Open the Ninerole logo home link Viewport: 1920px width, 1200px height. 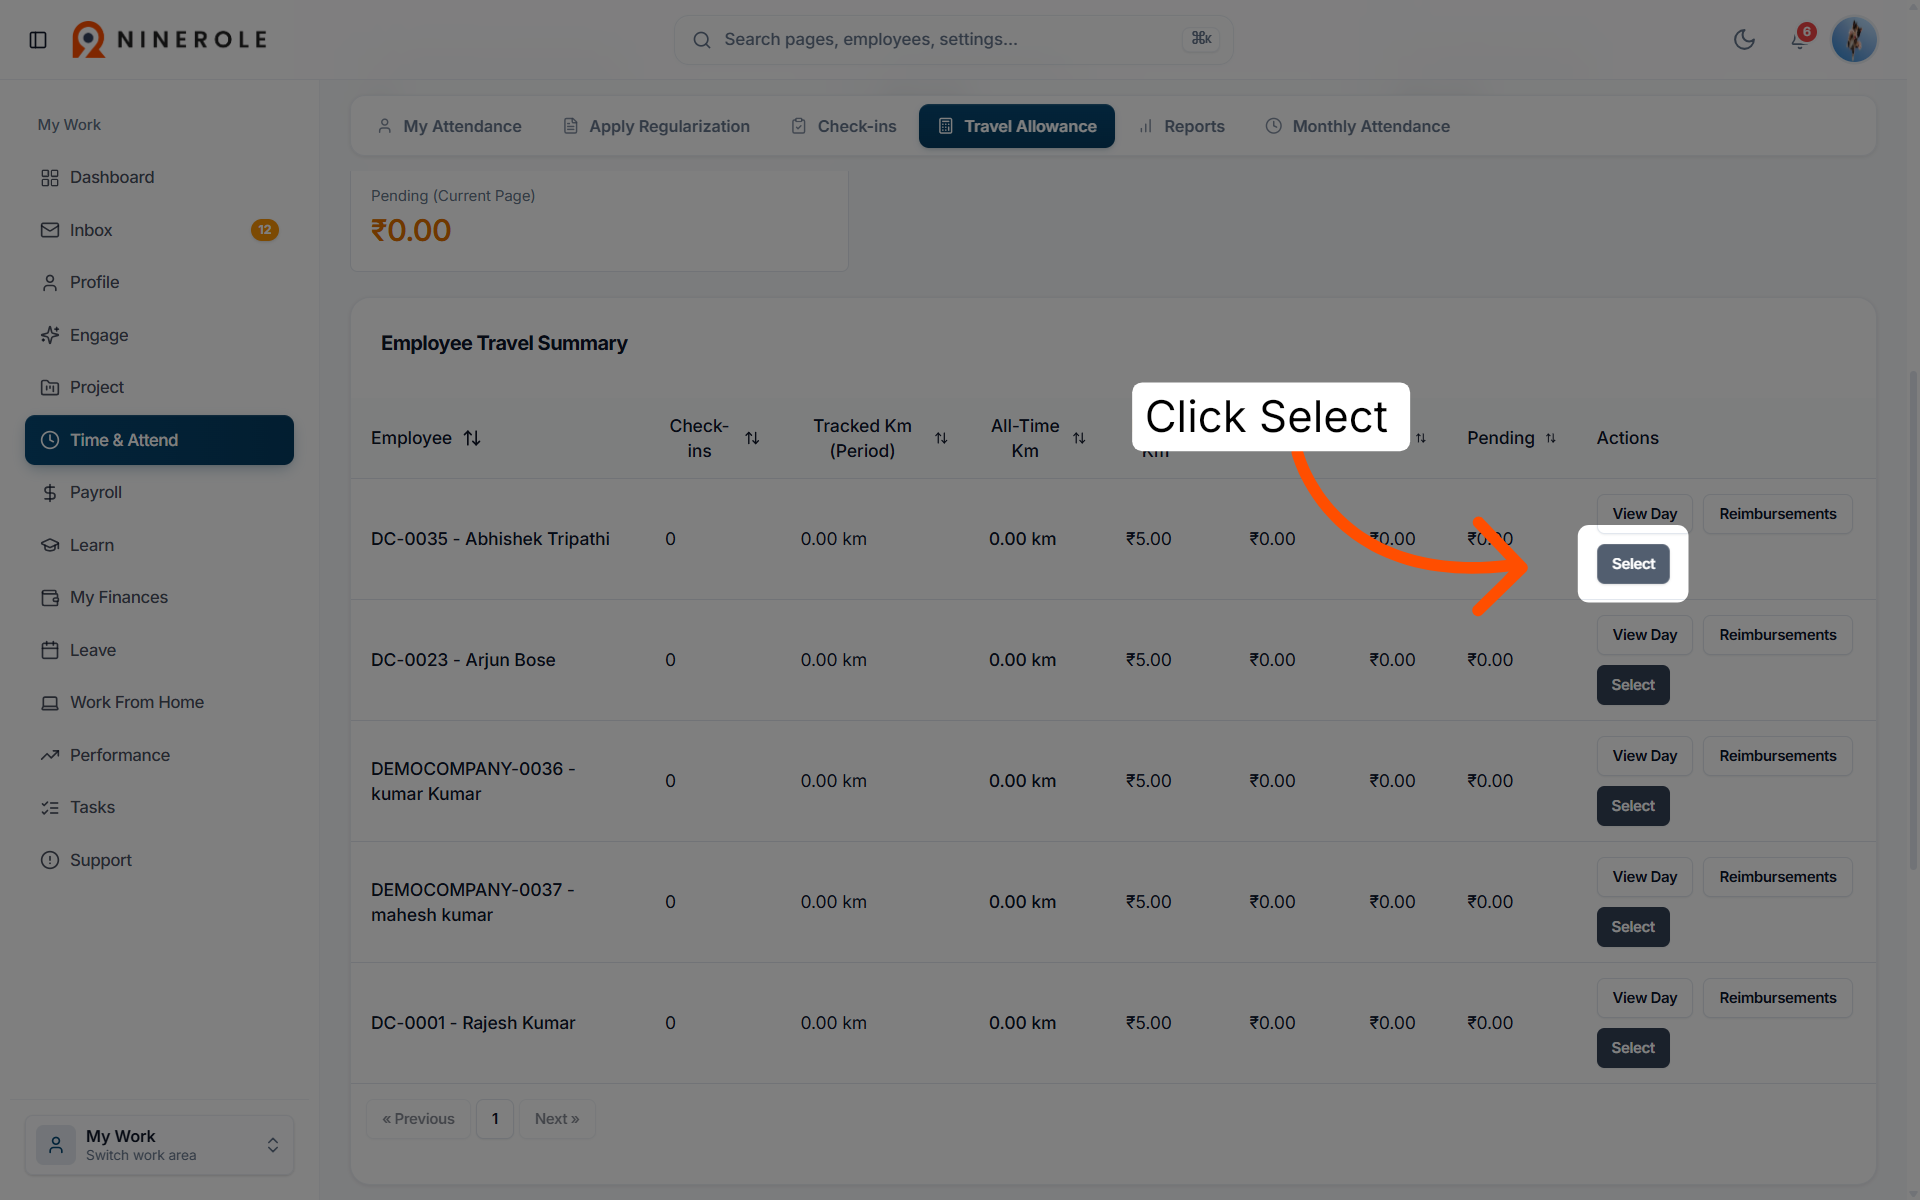click(169, 40)
